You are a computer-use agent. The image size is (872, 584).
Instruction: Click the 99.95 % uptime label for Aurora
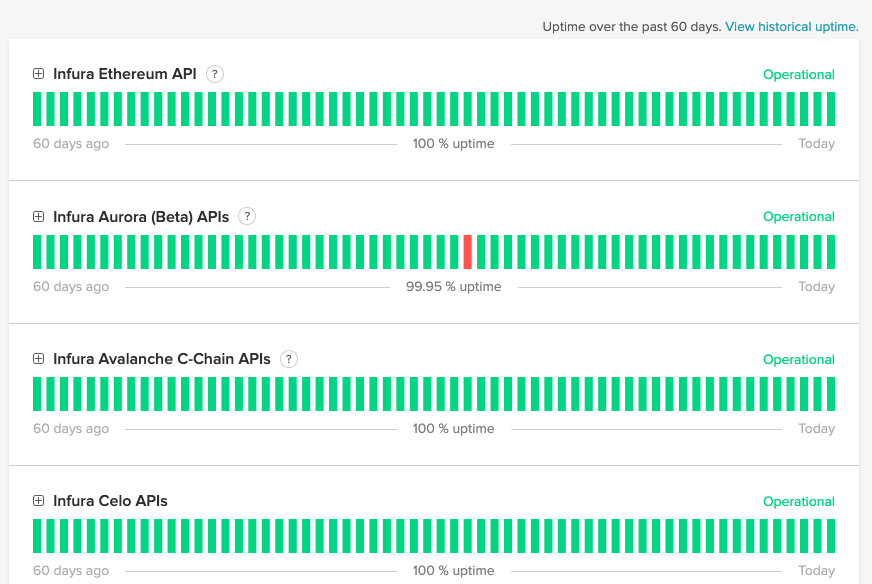point(453,287)
